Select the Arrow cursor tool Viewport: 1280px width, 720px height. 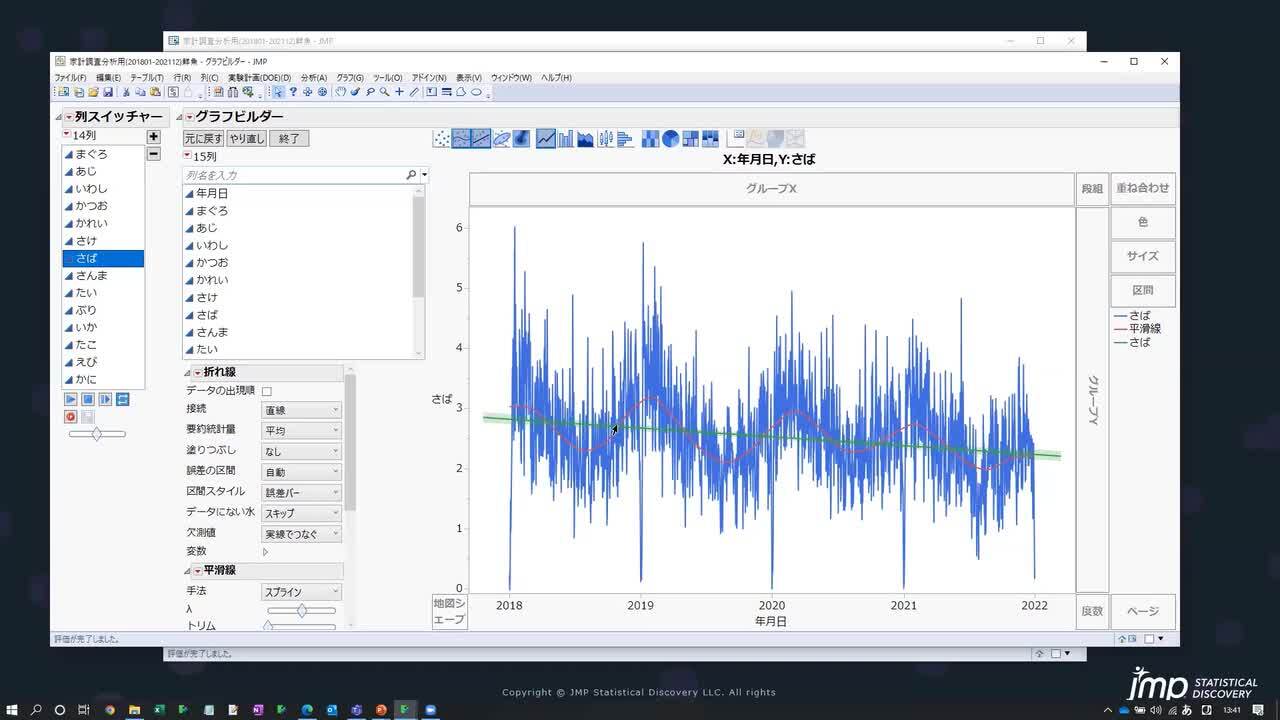pos(278,92)
